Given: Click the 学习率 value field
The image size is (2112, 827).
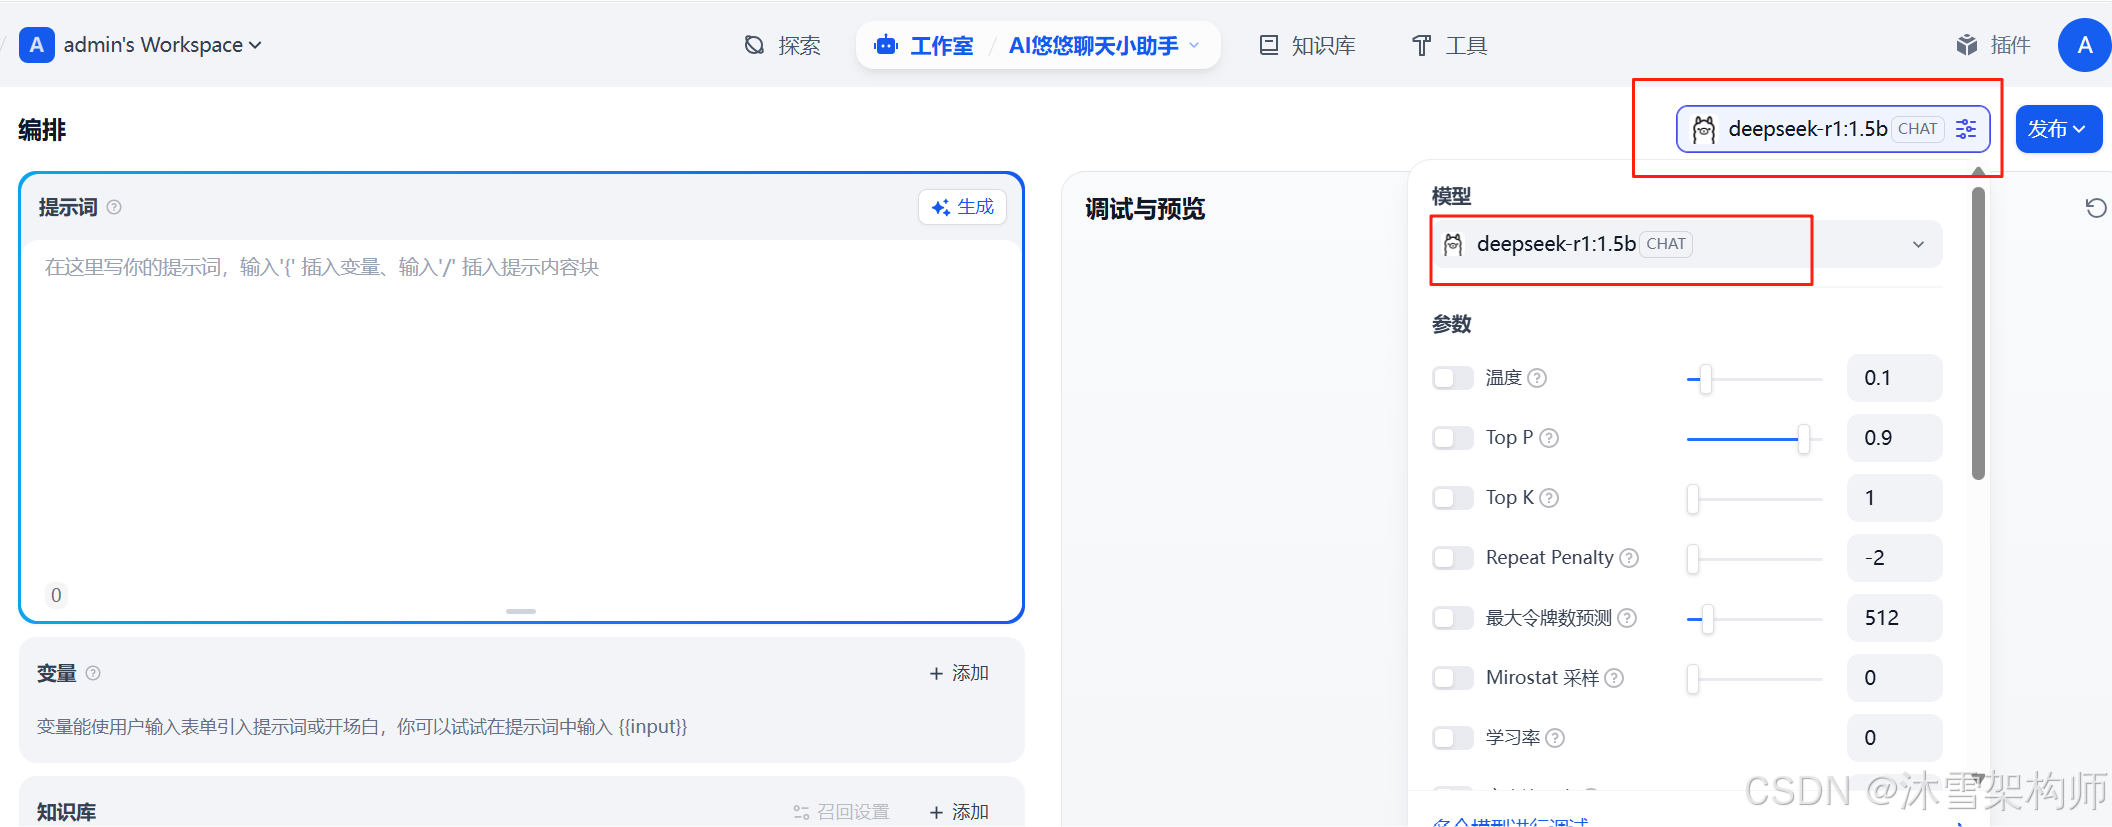Looking at the screenshot, I should click(x=1894, y=738).
